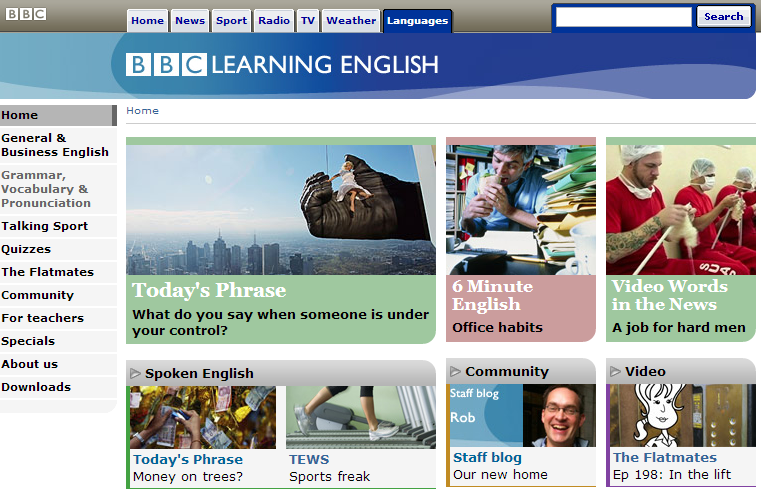
Task: Click in the search text field
Action: point(623,17)
